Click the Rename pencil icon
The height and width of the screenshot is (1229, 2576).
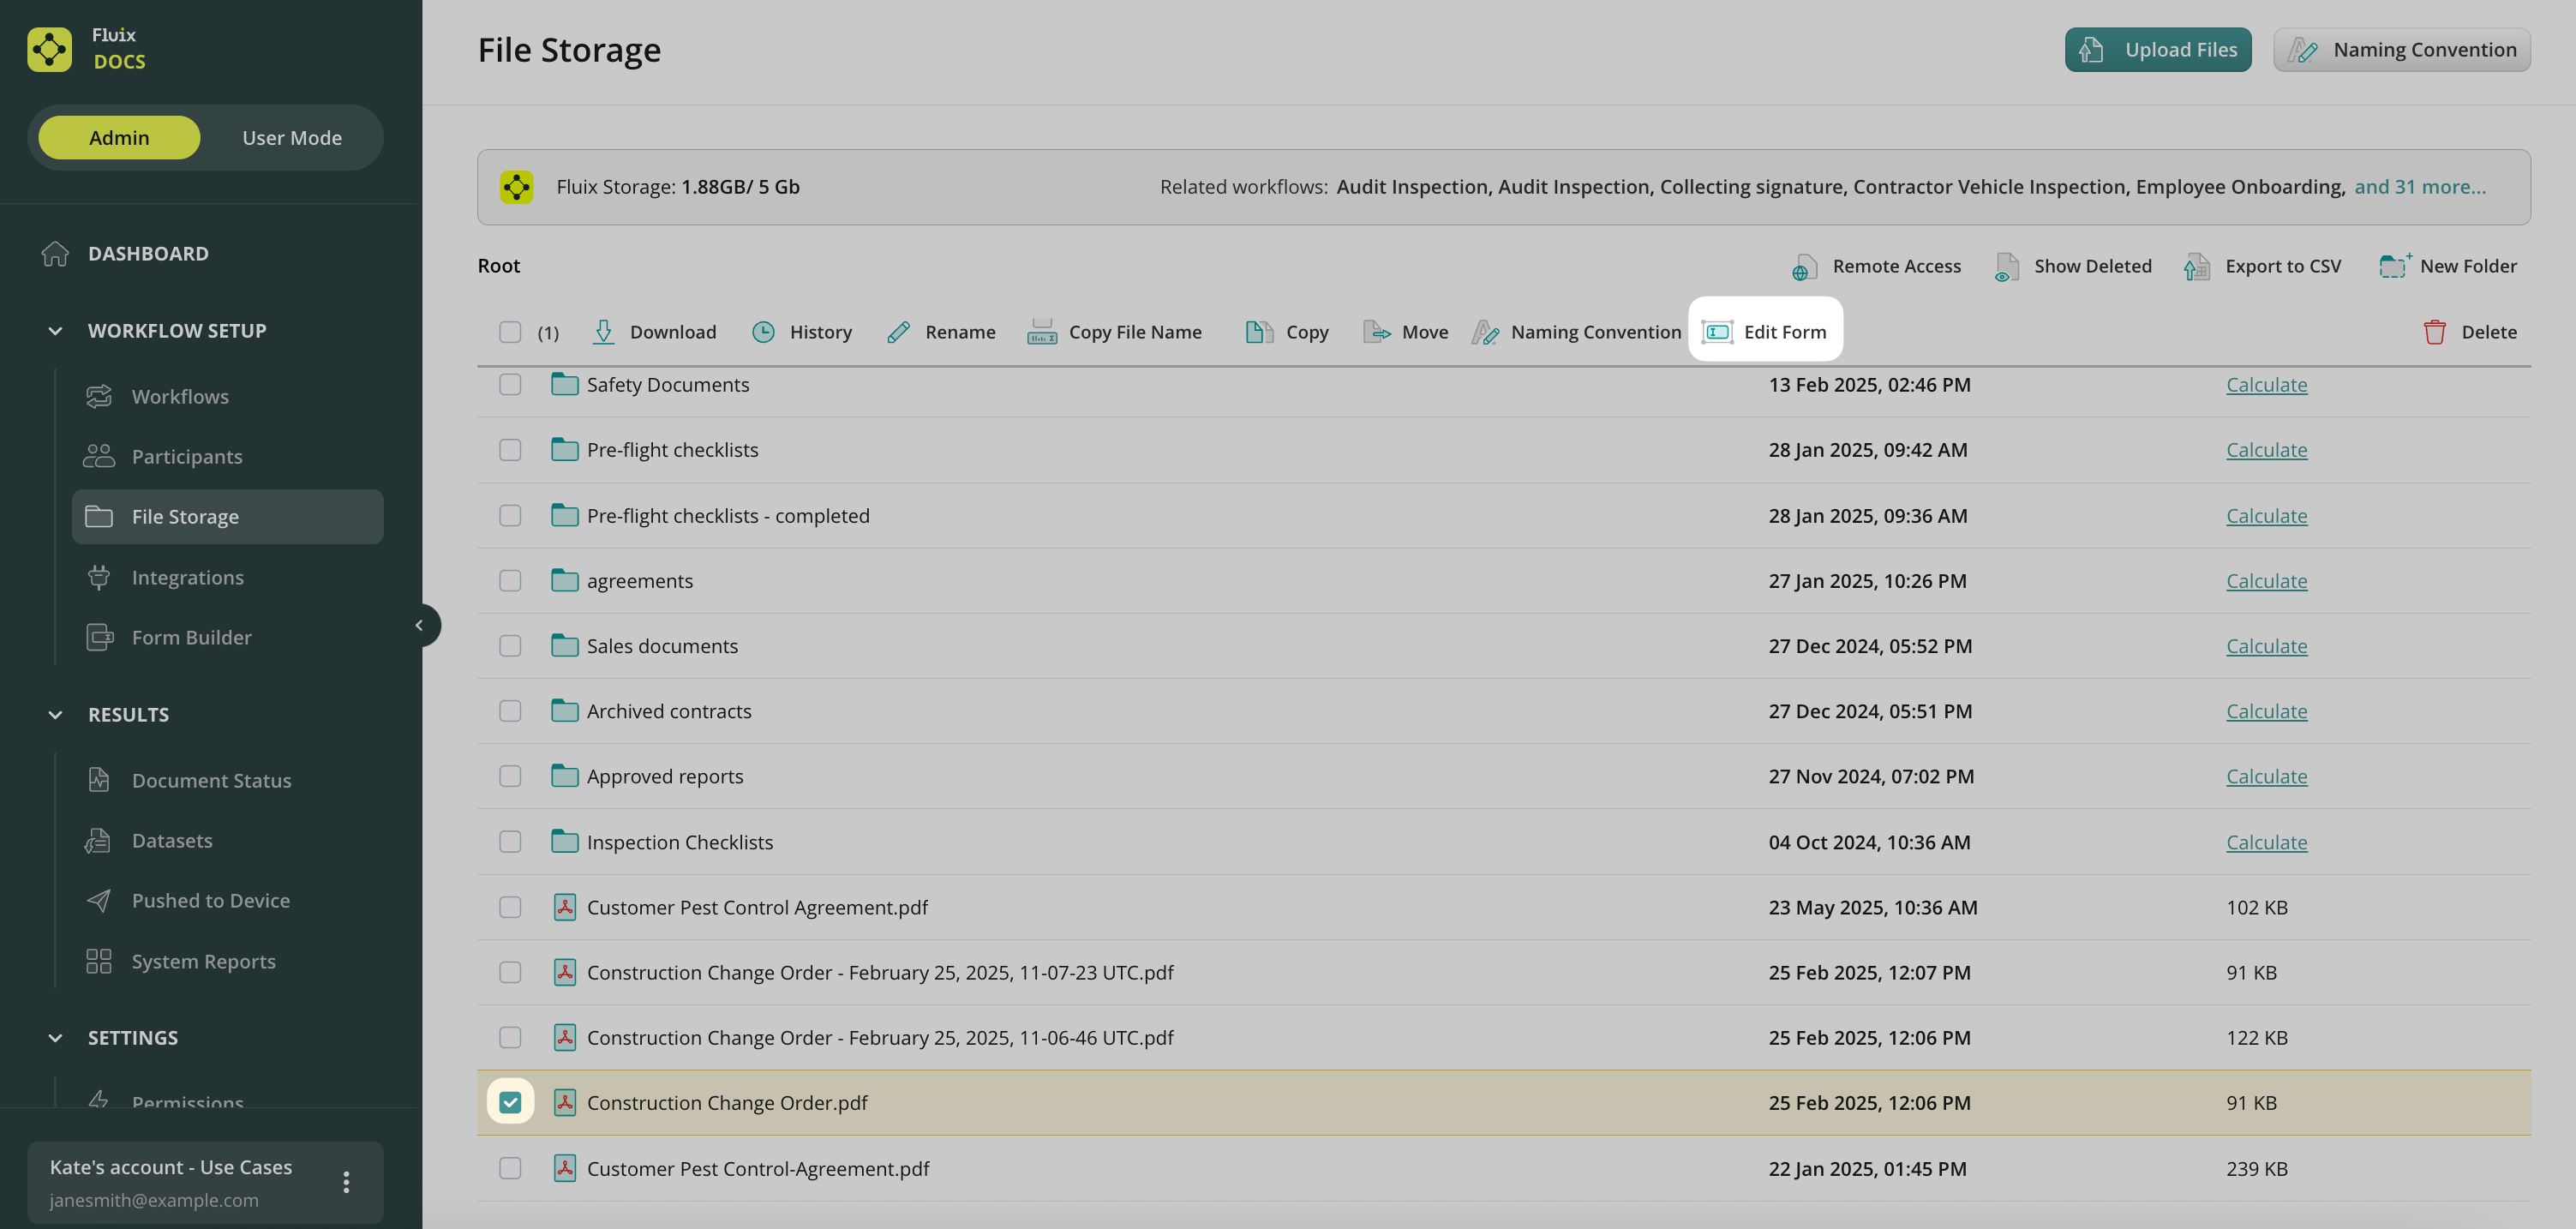898,332
